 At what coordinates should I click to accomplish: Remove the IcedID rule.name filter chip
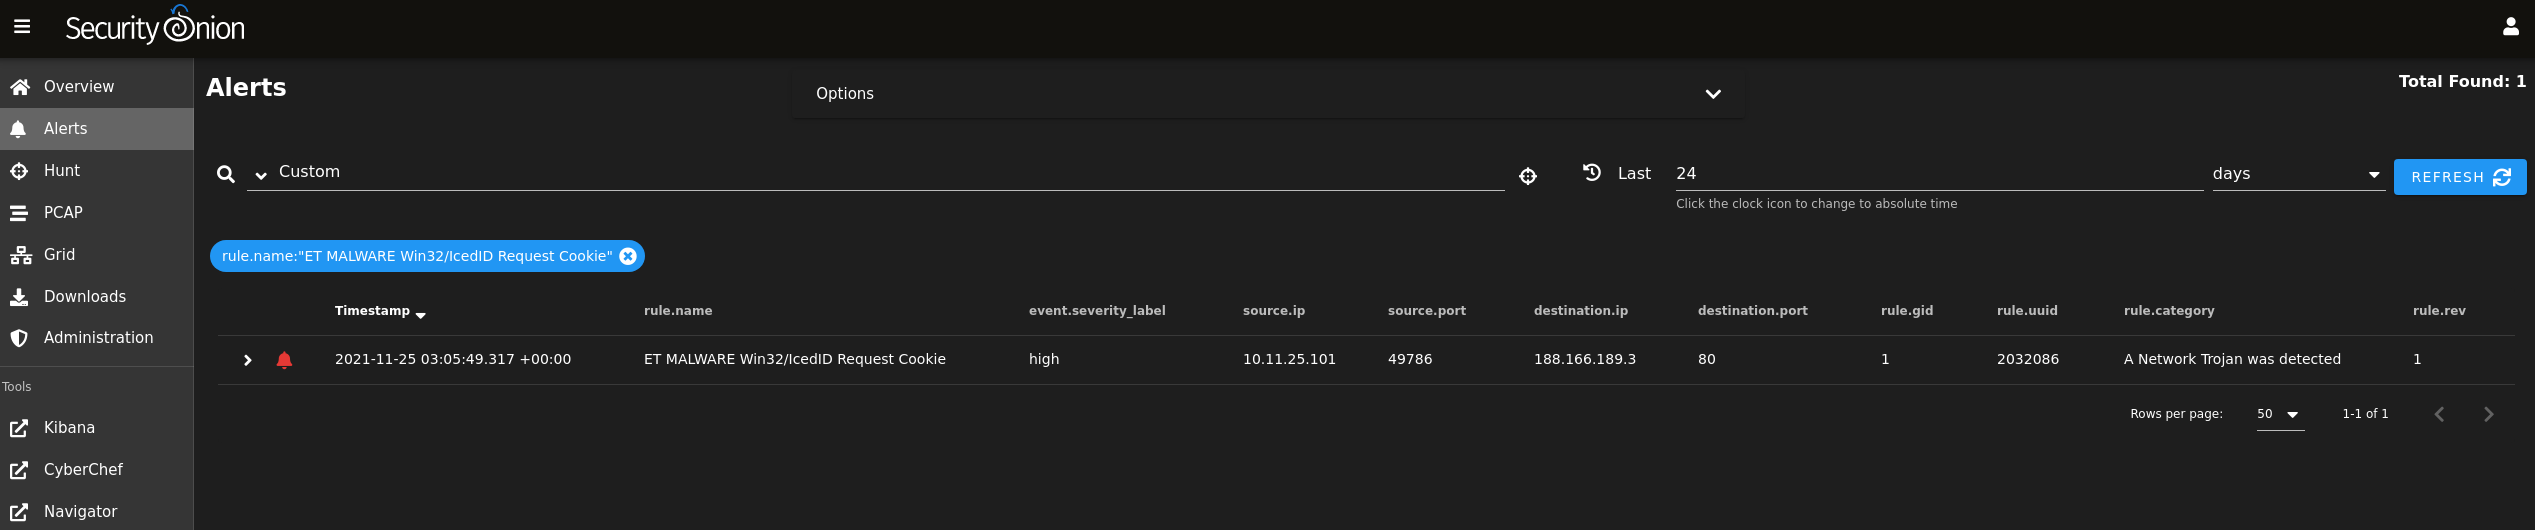pos(628,256)
